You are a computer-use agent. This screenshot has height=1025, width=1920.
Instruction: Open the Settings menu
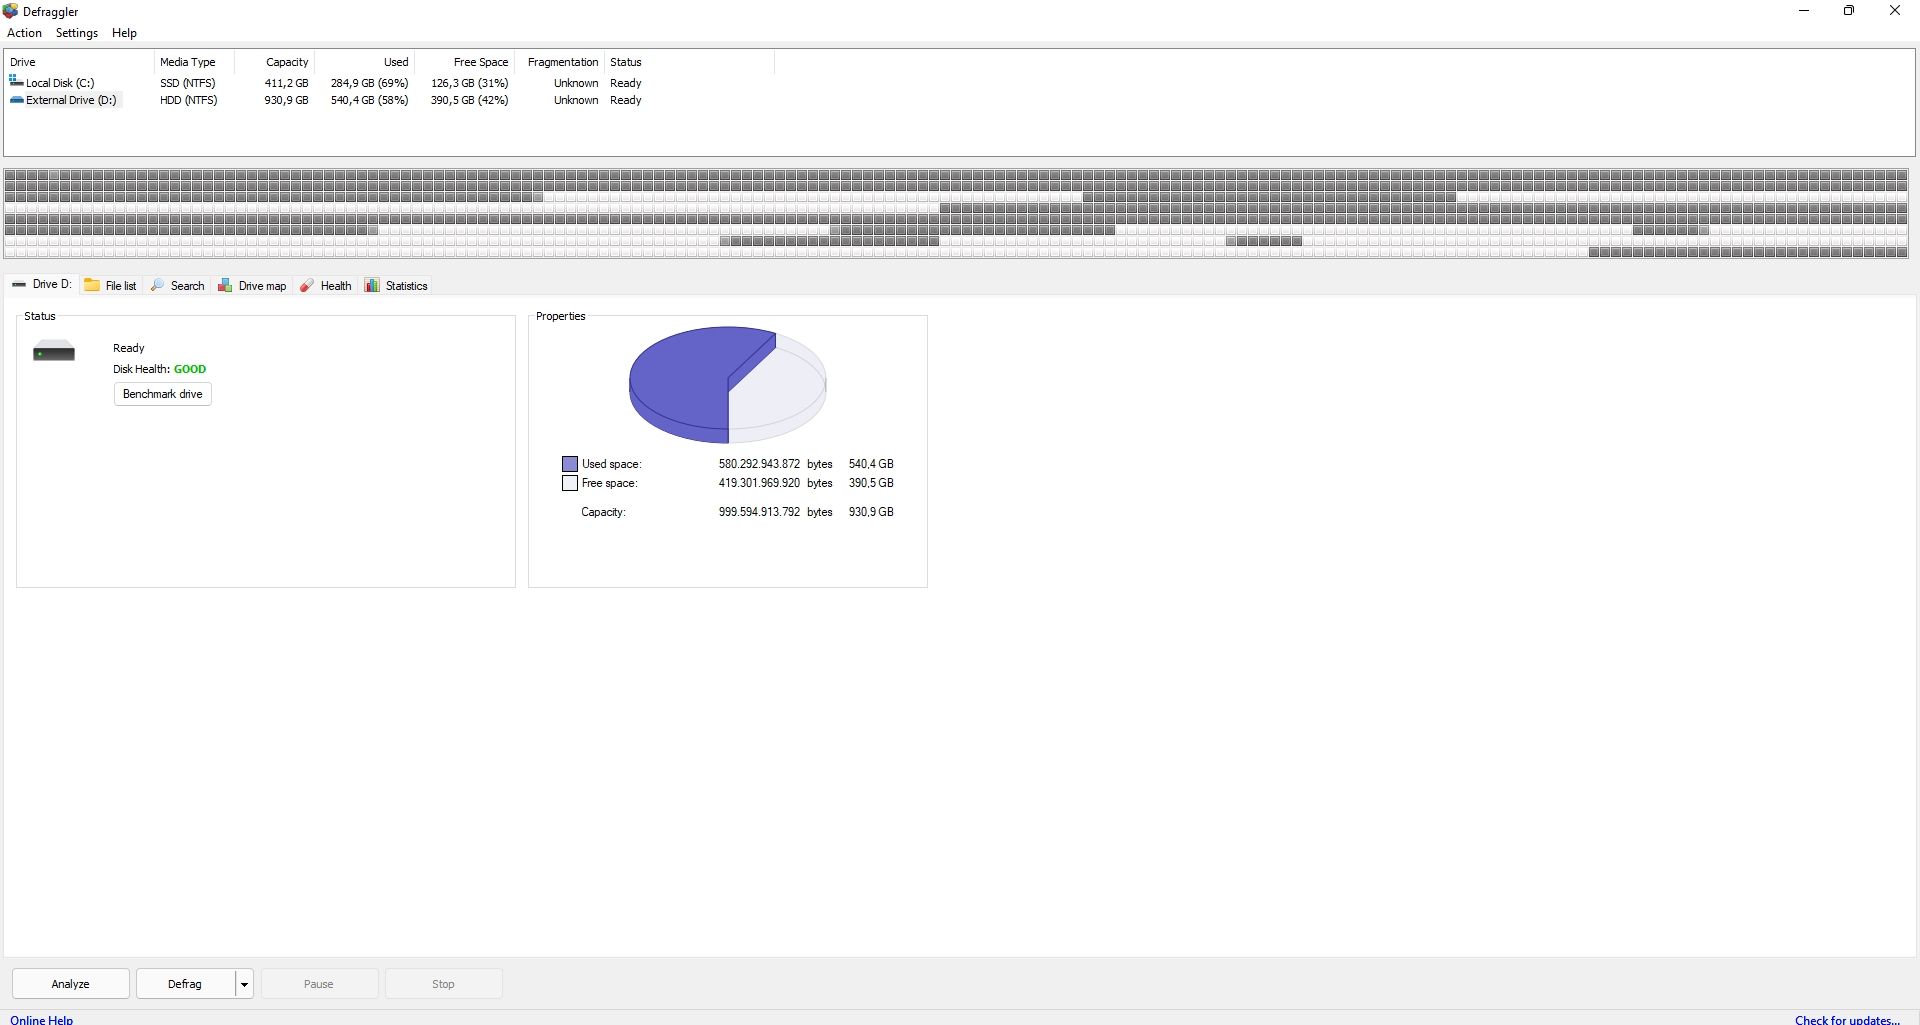(x=77, y=33)
